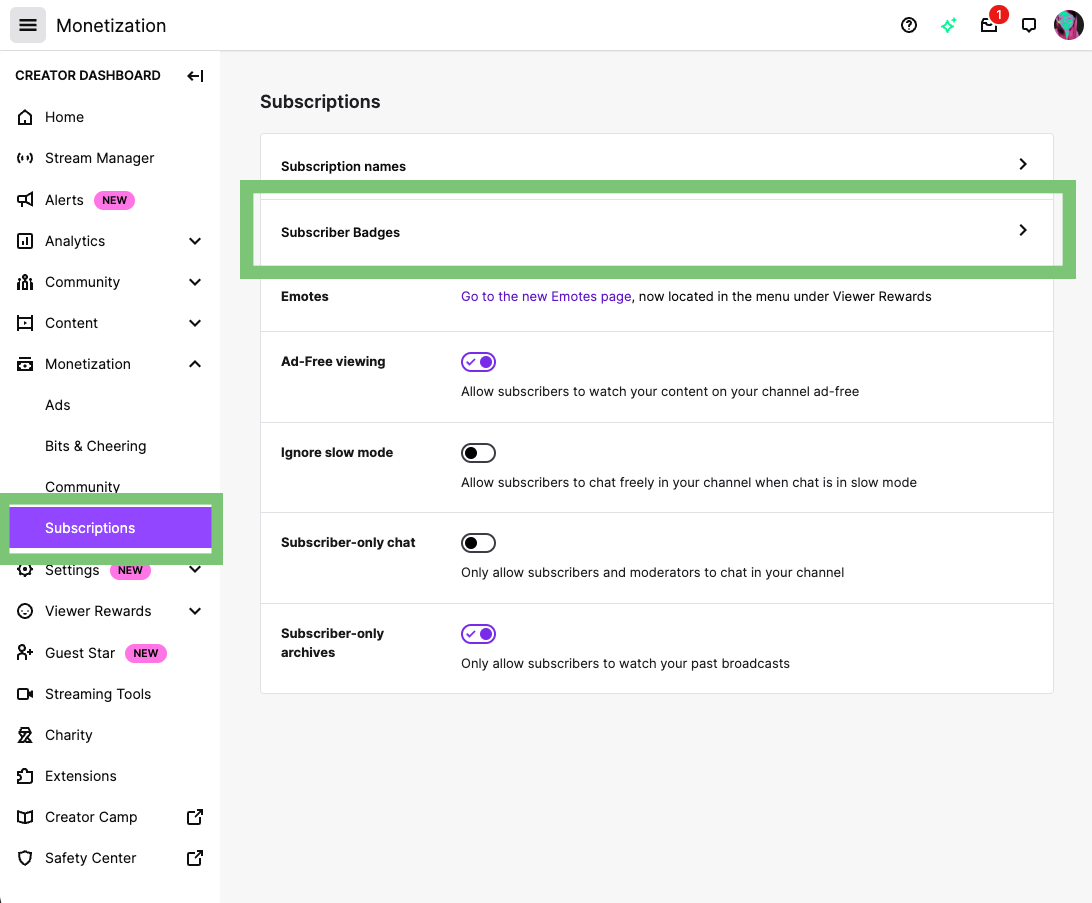Expand the Settings section chevron
The image size is (1092, 903).
click(x=195, y=570)
